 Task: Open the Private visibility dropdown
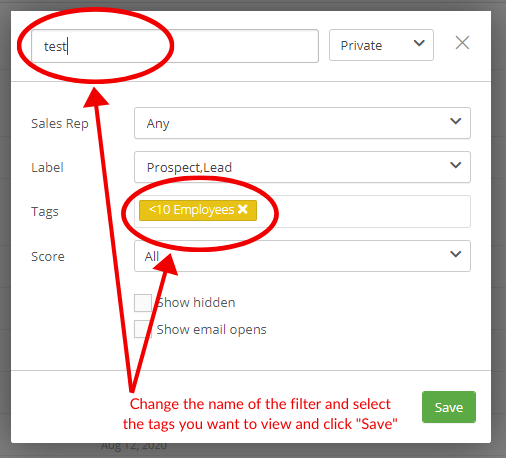coord(381,45)
